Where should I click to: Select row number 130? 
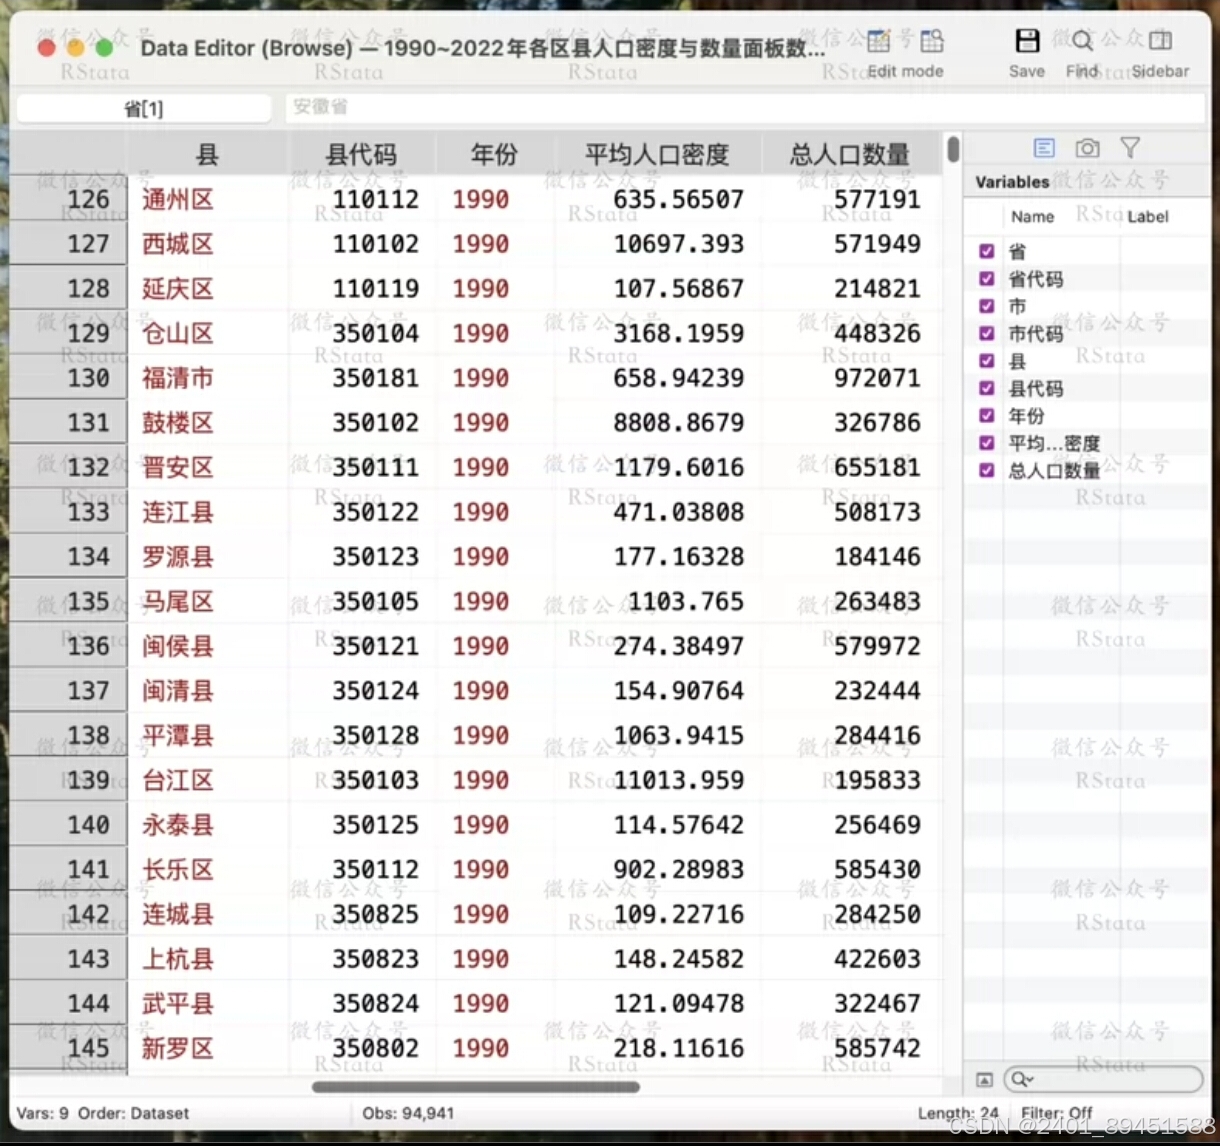click(69, 378)
